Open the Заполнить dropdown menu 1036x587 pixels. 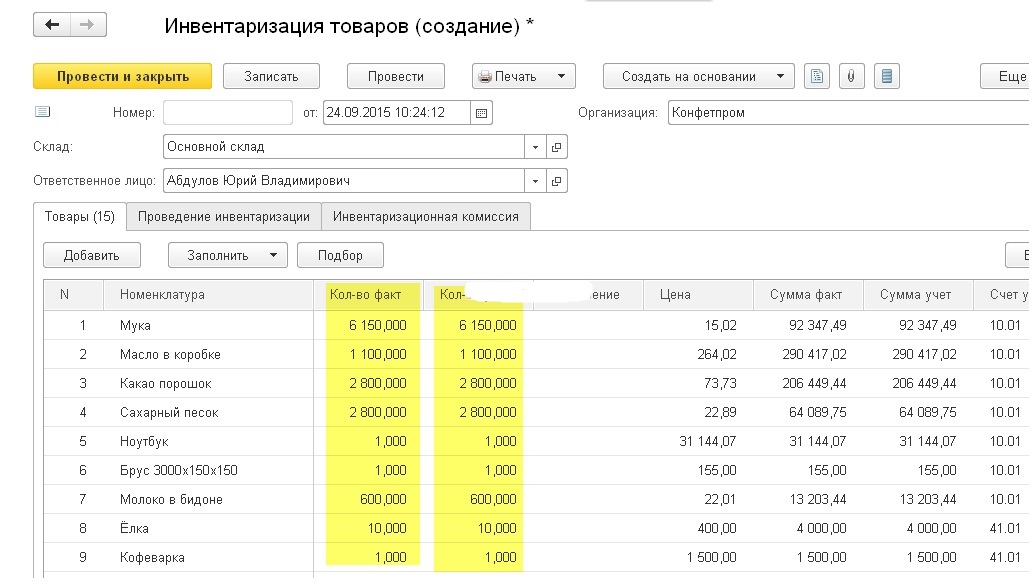click(x=228, y=255)
